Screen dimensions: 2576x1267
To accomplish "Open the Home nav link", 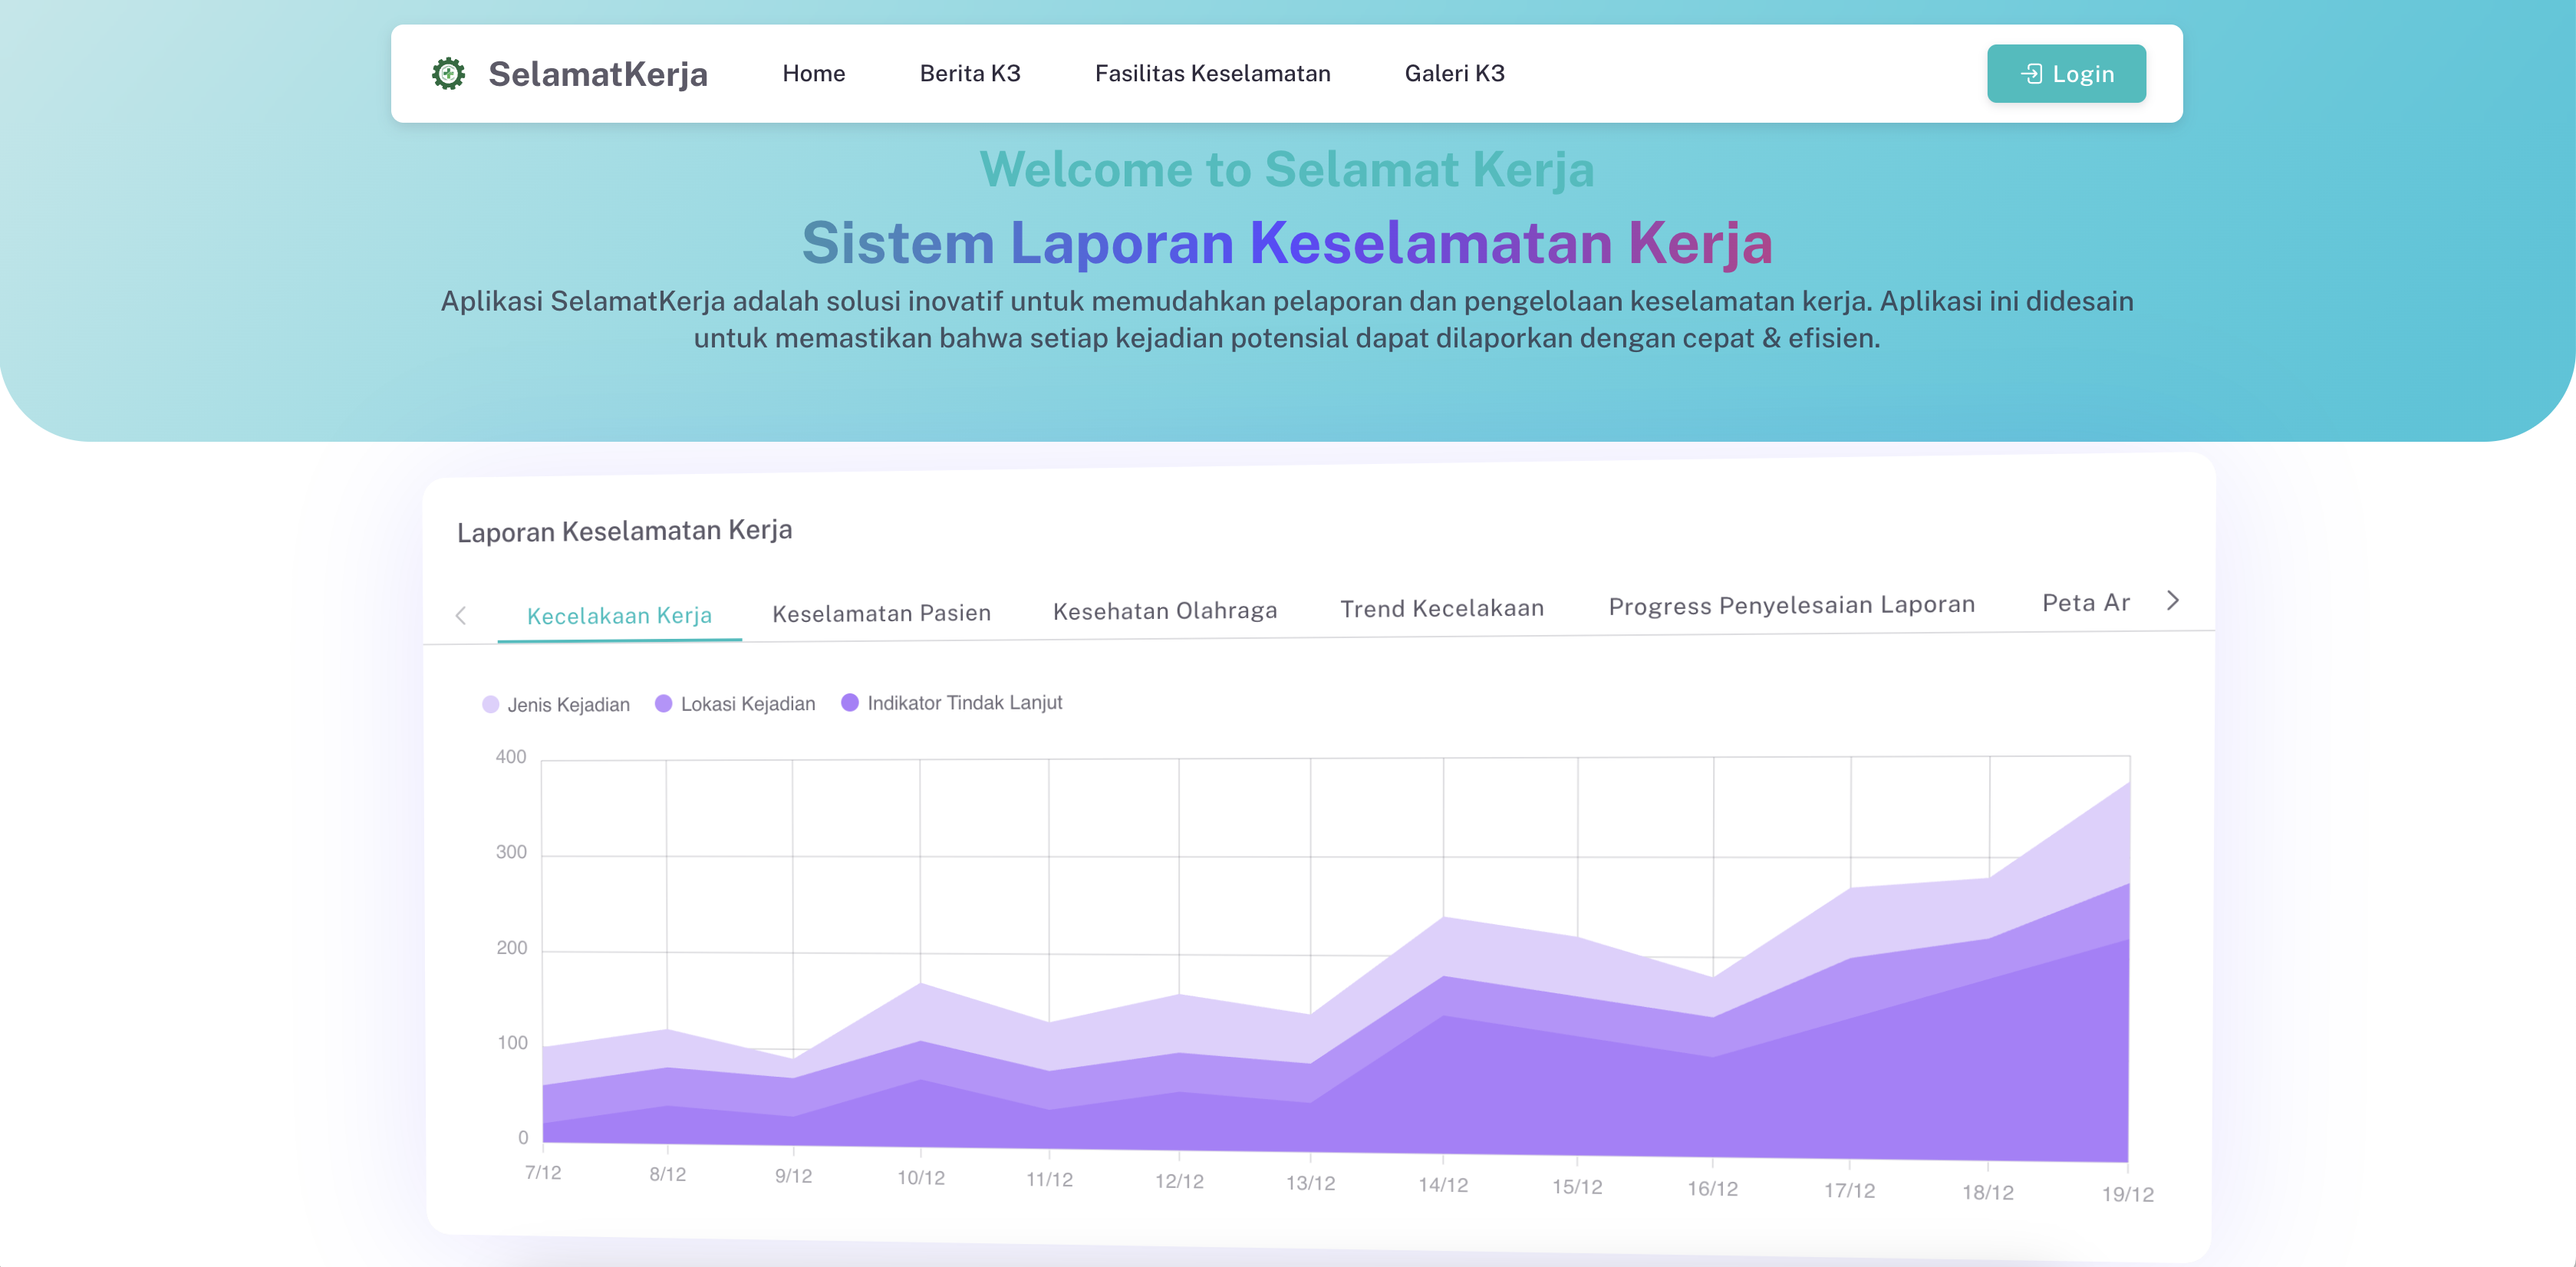I will point(813,73).
